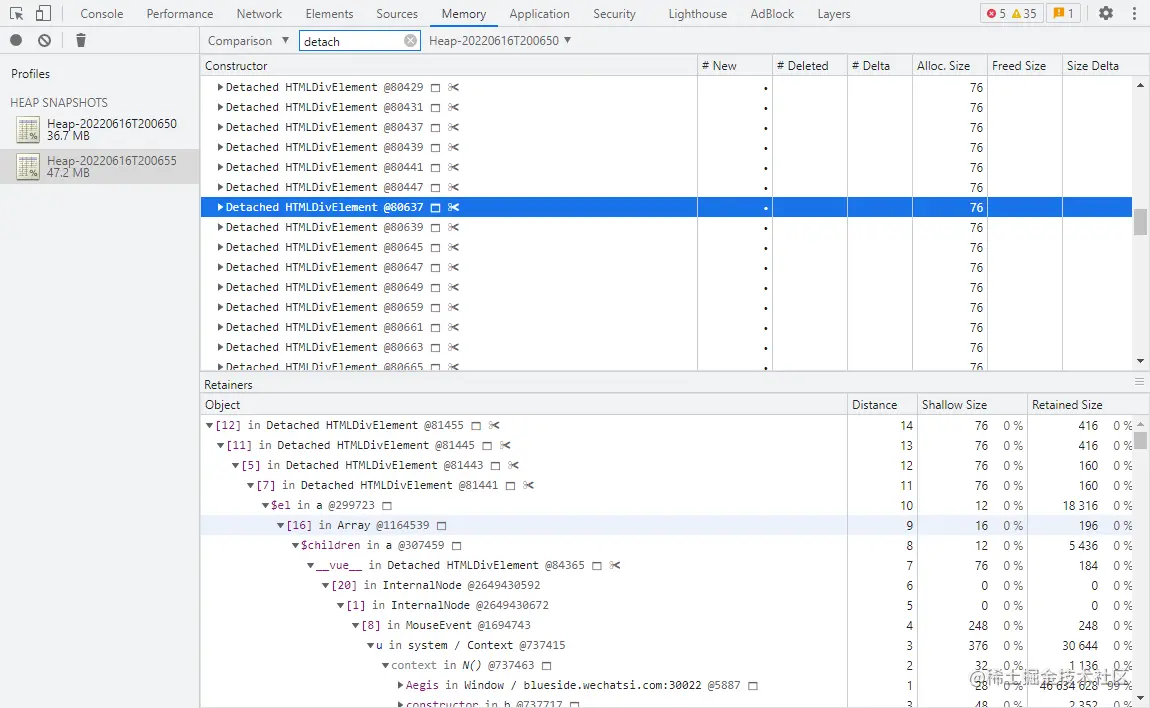The width and height of the screenshot is (1150, 708).
Task: Sort by the Constructor column header
Action: tap(449, 66)
